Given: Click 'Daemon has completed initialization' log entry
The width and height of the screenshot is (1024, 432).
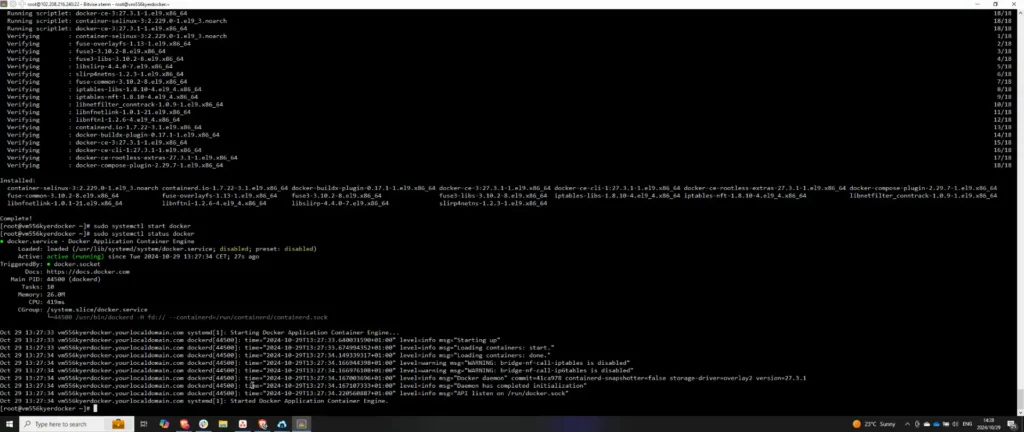Looking at the screenshot, I should pos(520,386).
